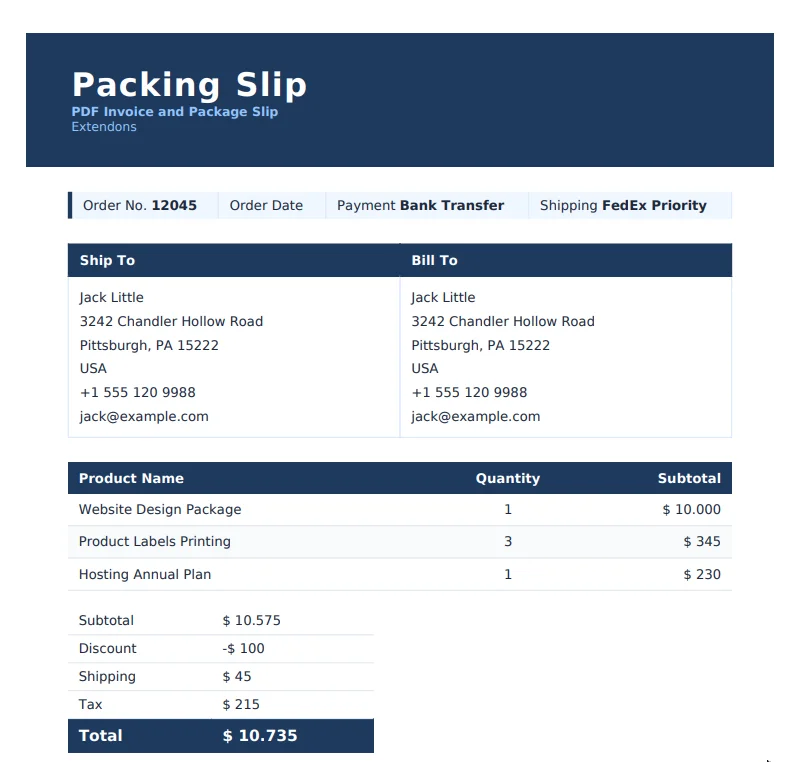Click the Discount amount -$ 100
Screen dimensions: 790x762
click(x=243, y=648)
